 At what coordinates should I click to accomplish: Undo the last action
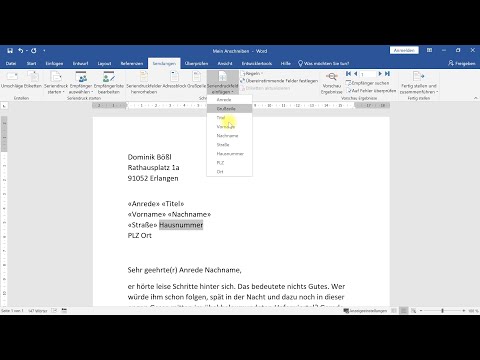tap(21, 51)
